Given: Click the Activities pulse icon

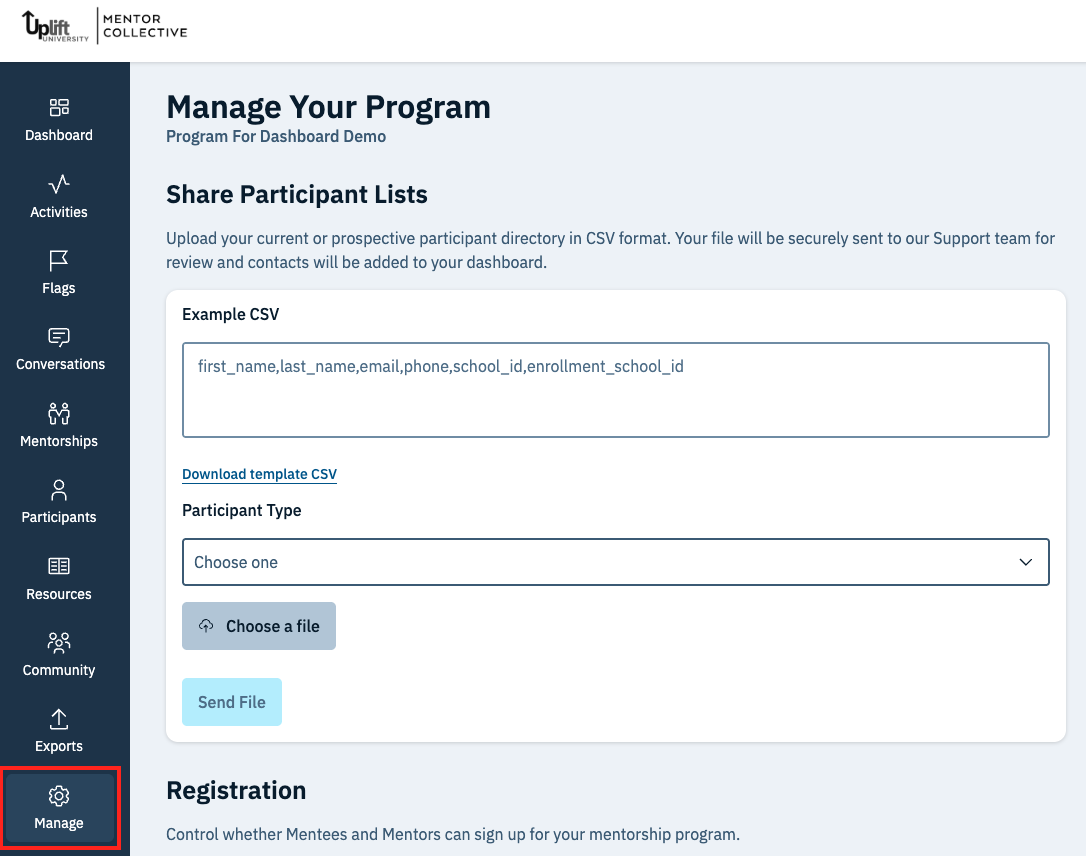Looking at the screenshot, I should pyautogui.click(x=59, y=184).
